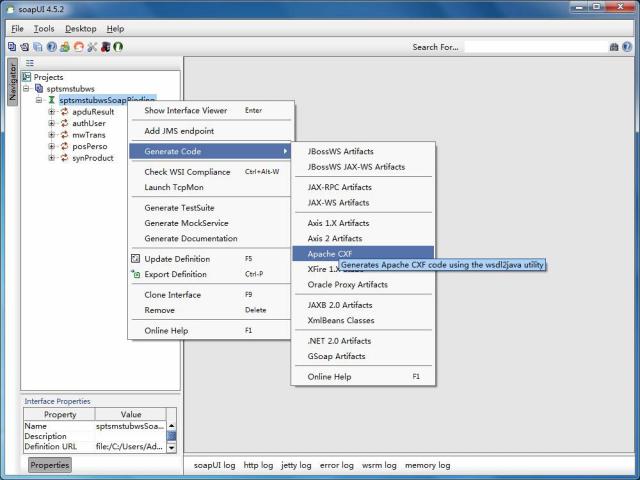
Task: Toggle the Properties button at bottom left
Action: [x=49, y=465]
